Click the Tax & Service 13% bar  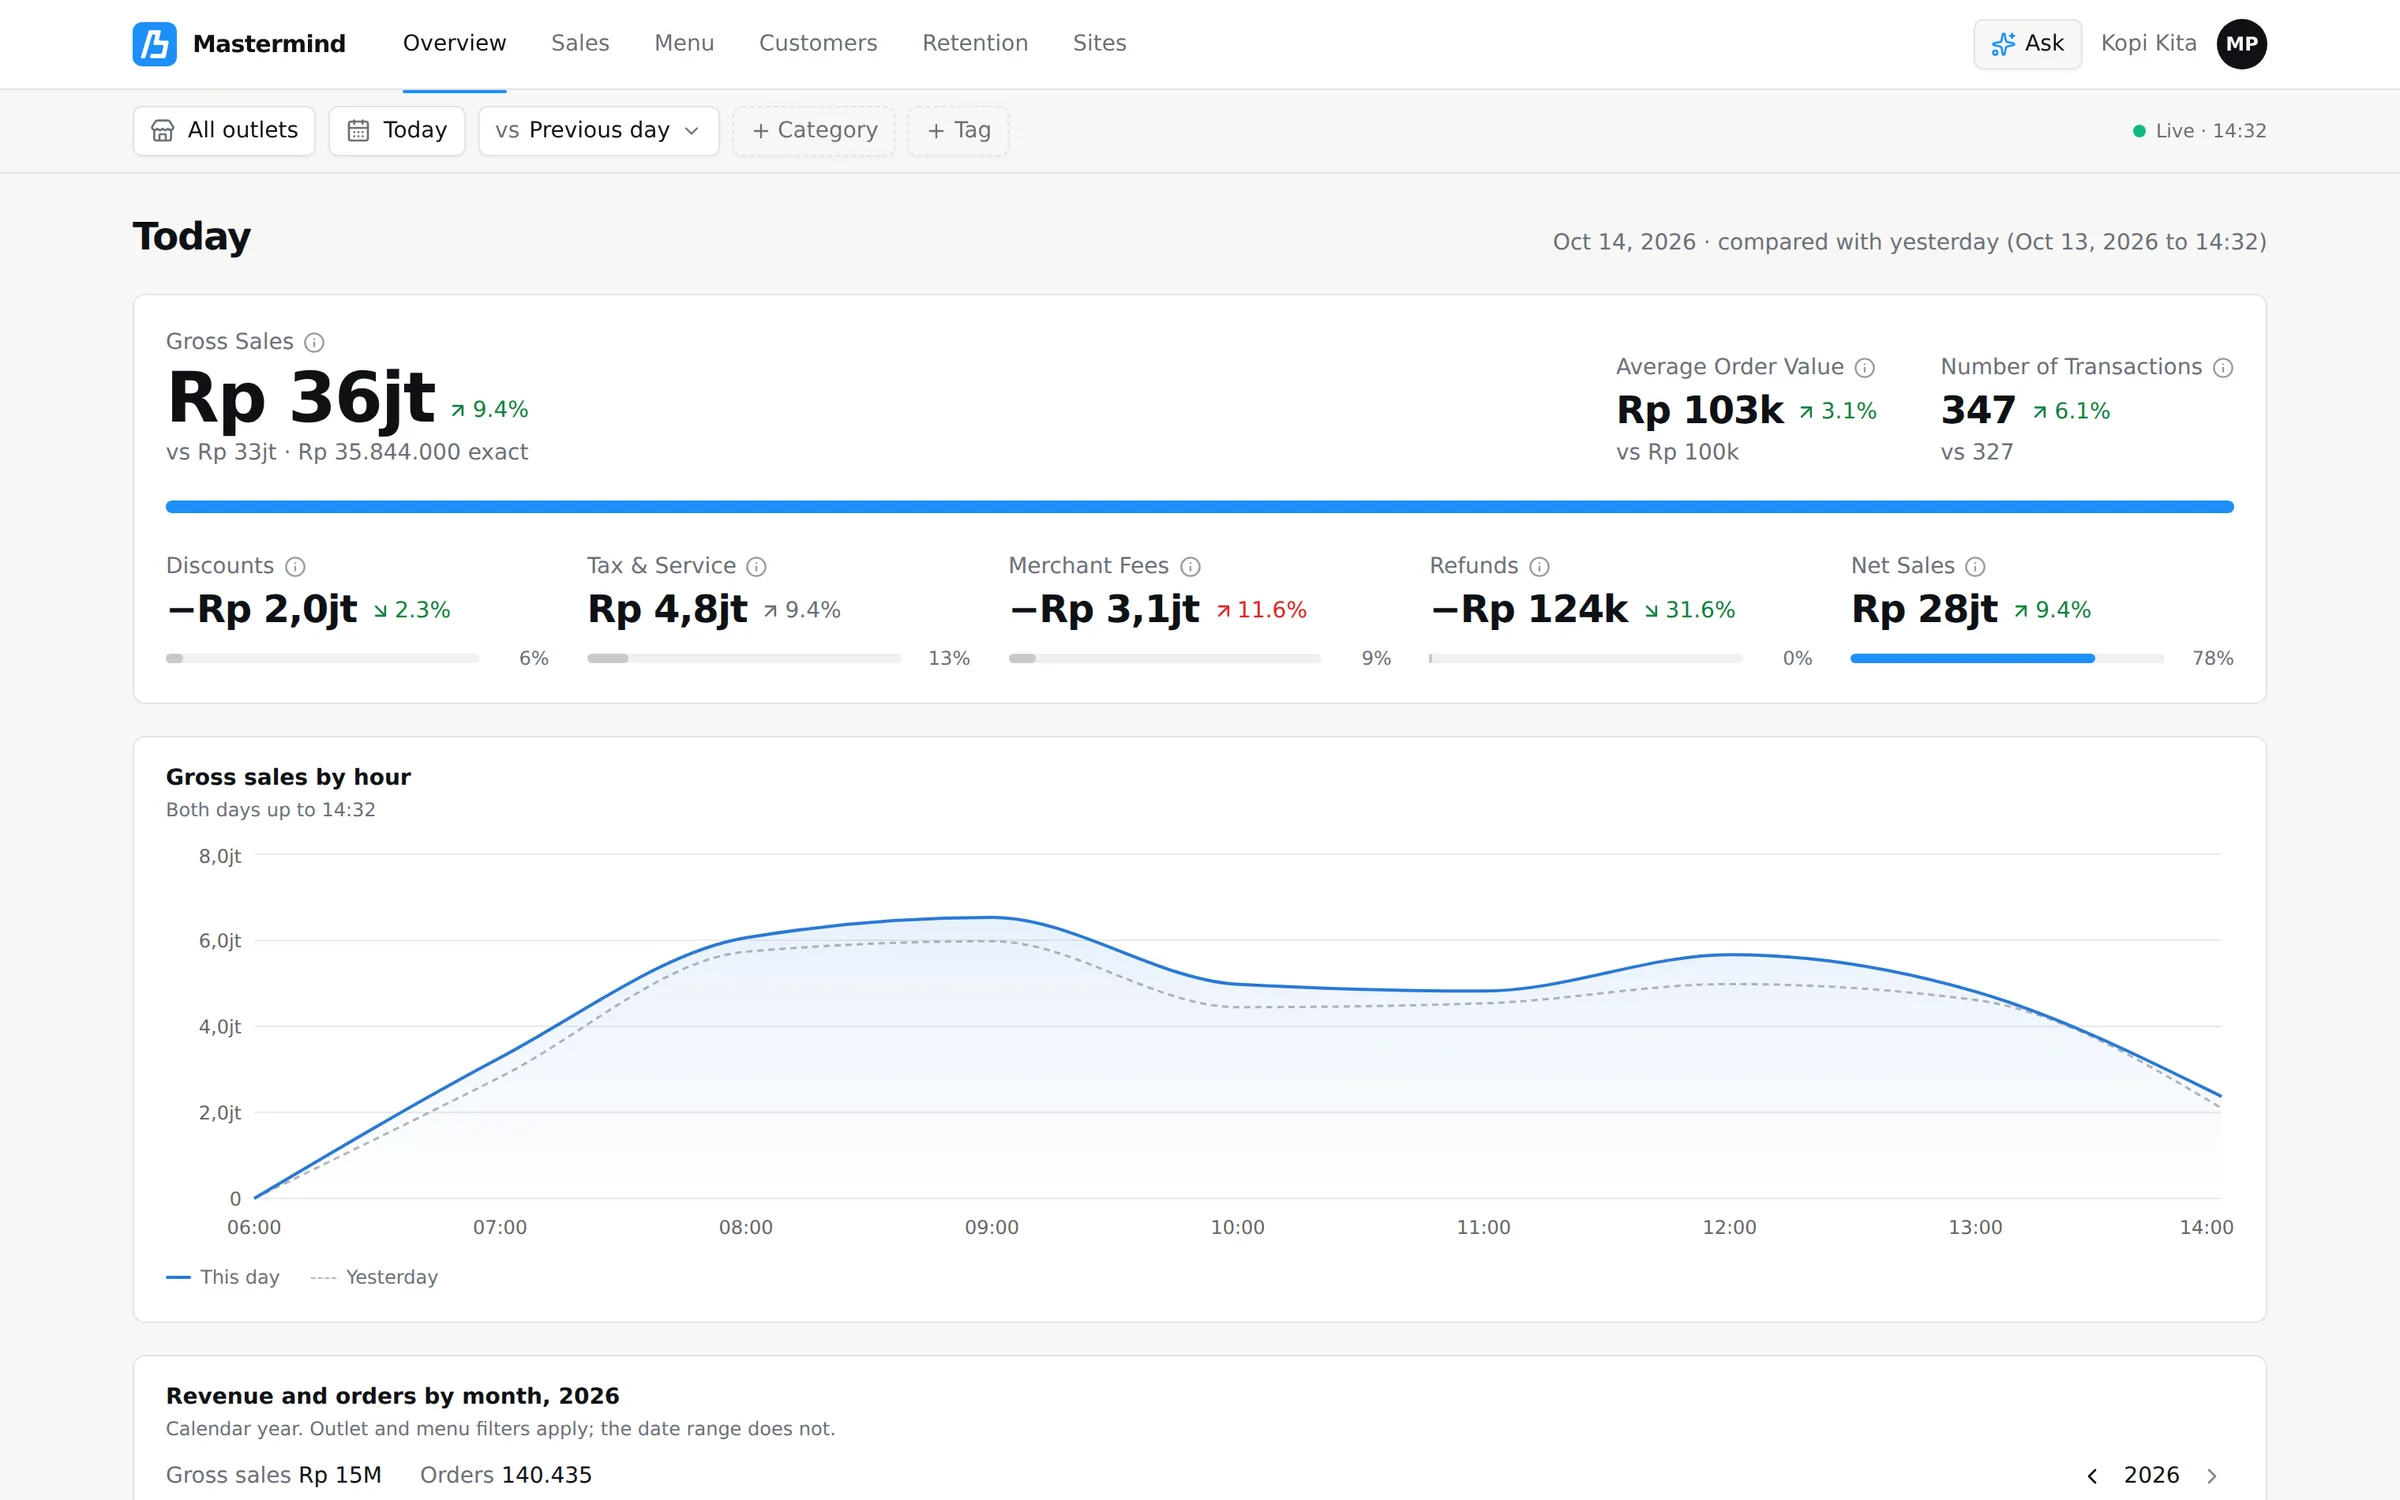point(744,658)
